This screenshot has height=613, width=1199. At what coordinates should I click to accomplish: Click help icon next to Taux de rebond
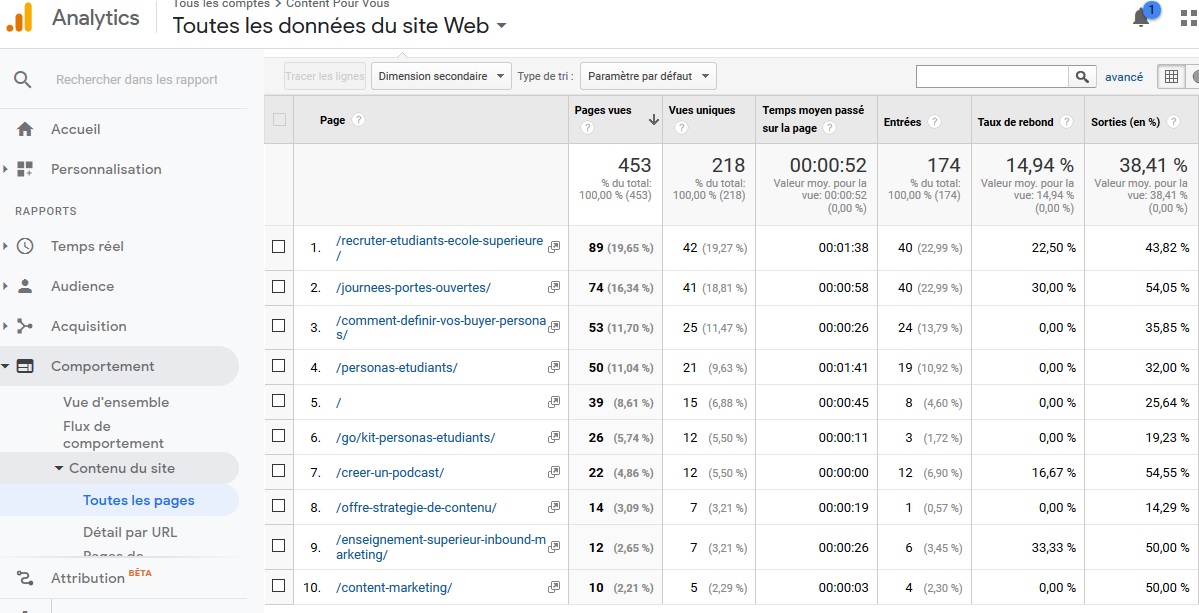(1067, 122)
